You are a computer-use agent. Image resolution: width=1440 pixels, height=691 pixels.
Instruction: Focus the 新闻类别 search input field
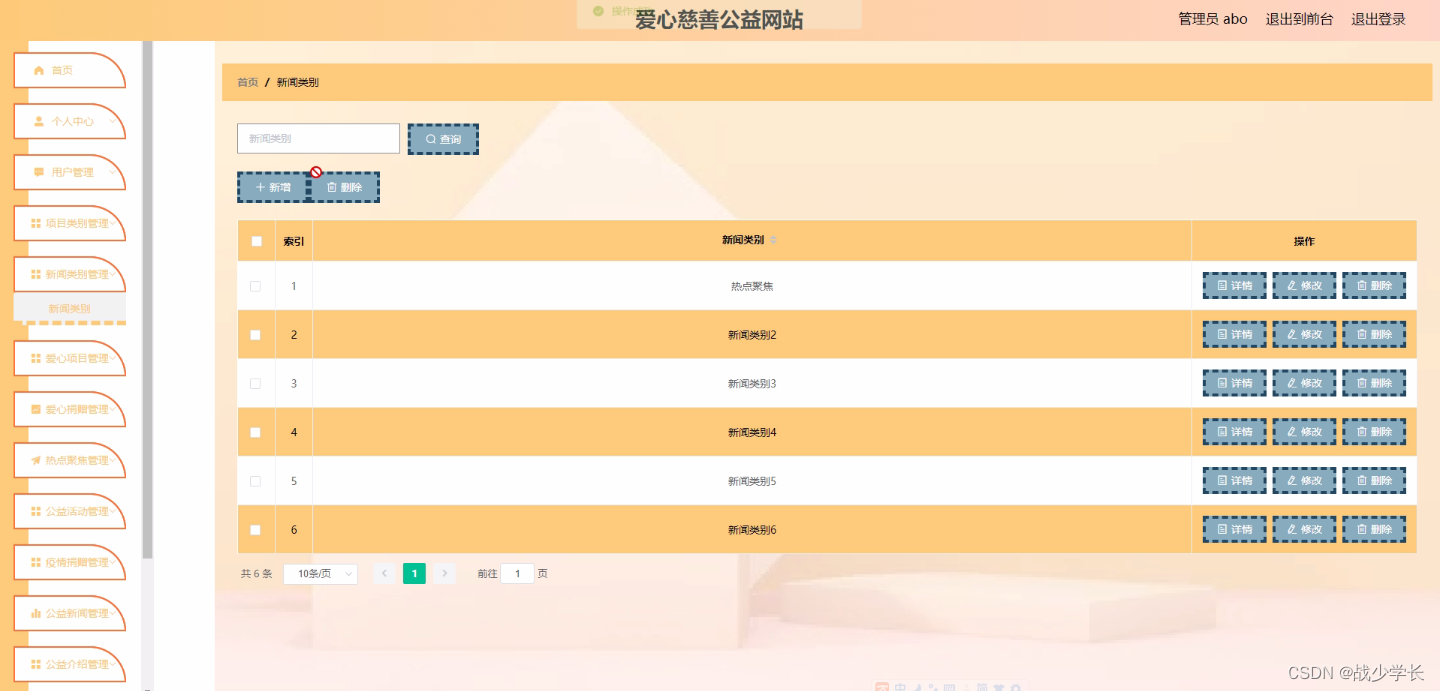tap(318, 139)
